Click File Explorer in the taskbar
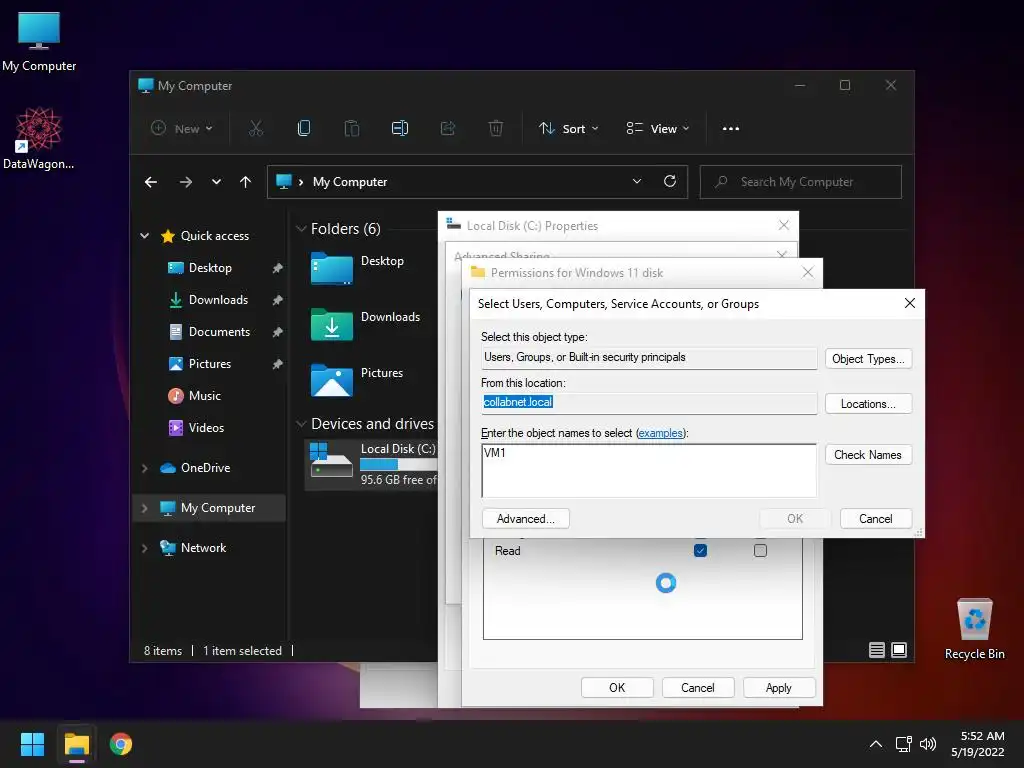The image size is (1024, 768). [76, 744]
